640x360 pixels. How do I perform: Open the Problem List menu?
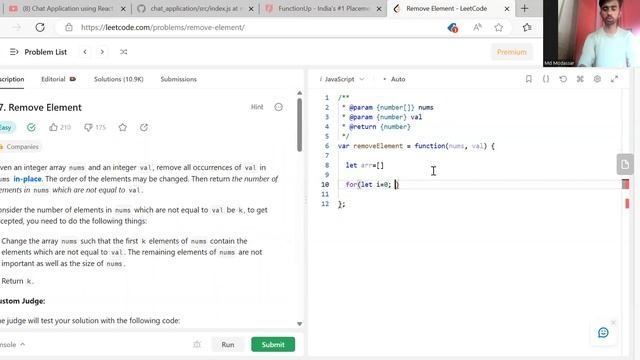click(38, 52)
